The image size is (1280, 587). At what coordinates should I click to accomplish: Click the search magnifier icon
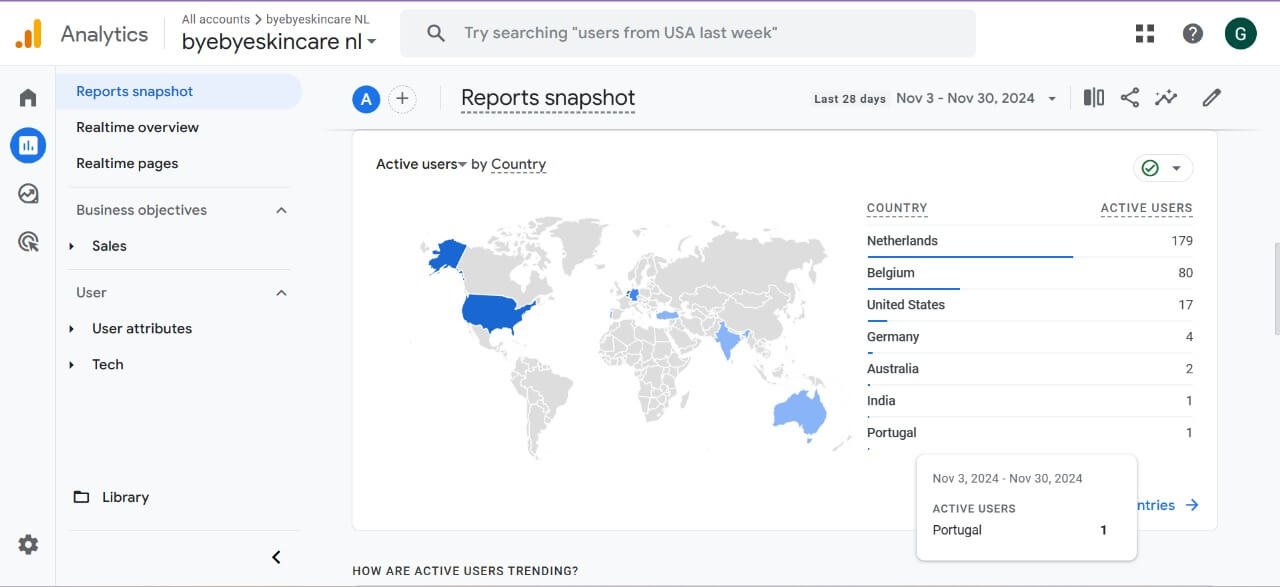pos(436,33)
